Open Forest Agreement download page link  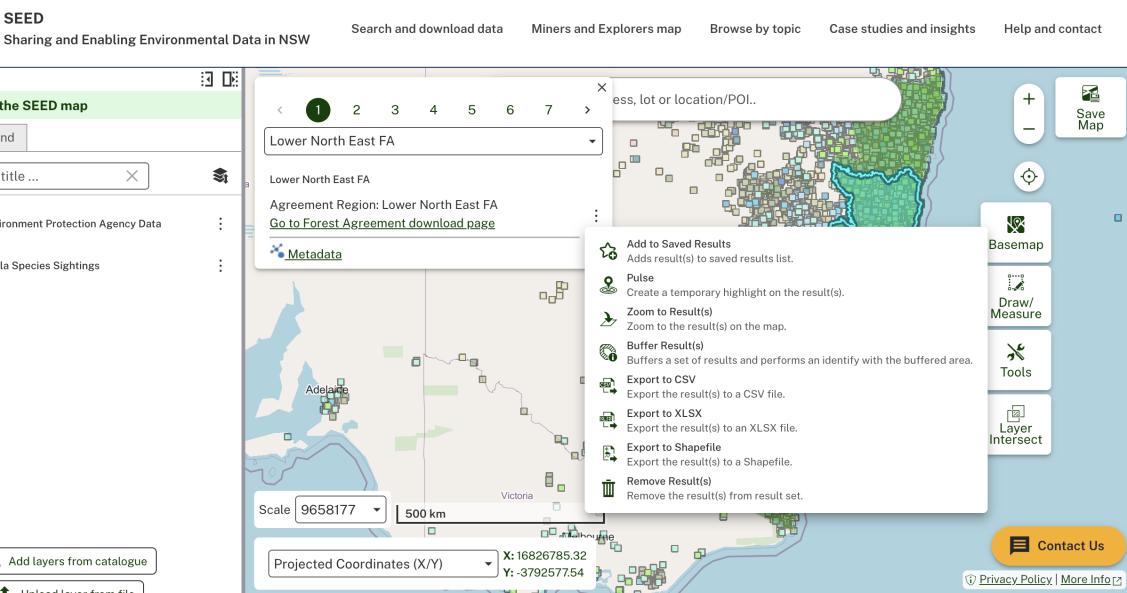(x=382, y=224)
